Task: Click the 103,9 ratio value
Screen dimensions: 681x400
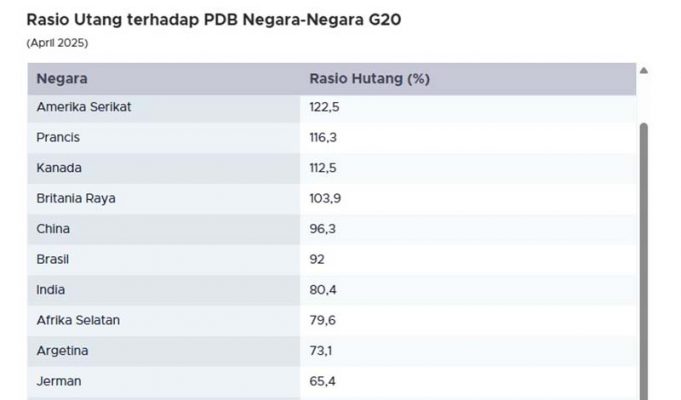Action: coord(325,198)
